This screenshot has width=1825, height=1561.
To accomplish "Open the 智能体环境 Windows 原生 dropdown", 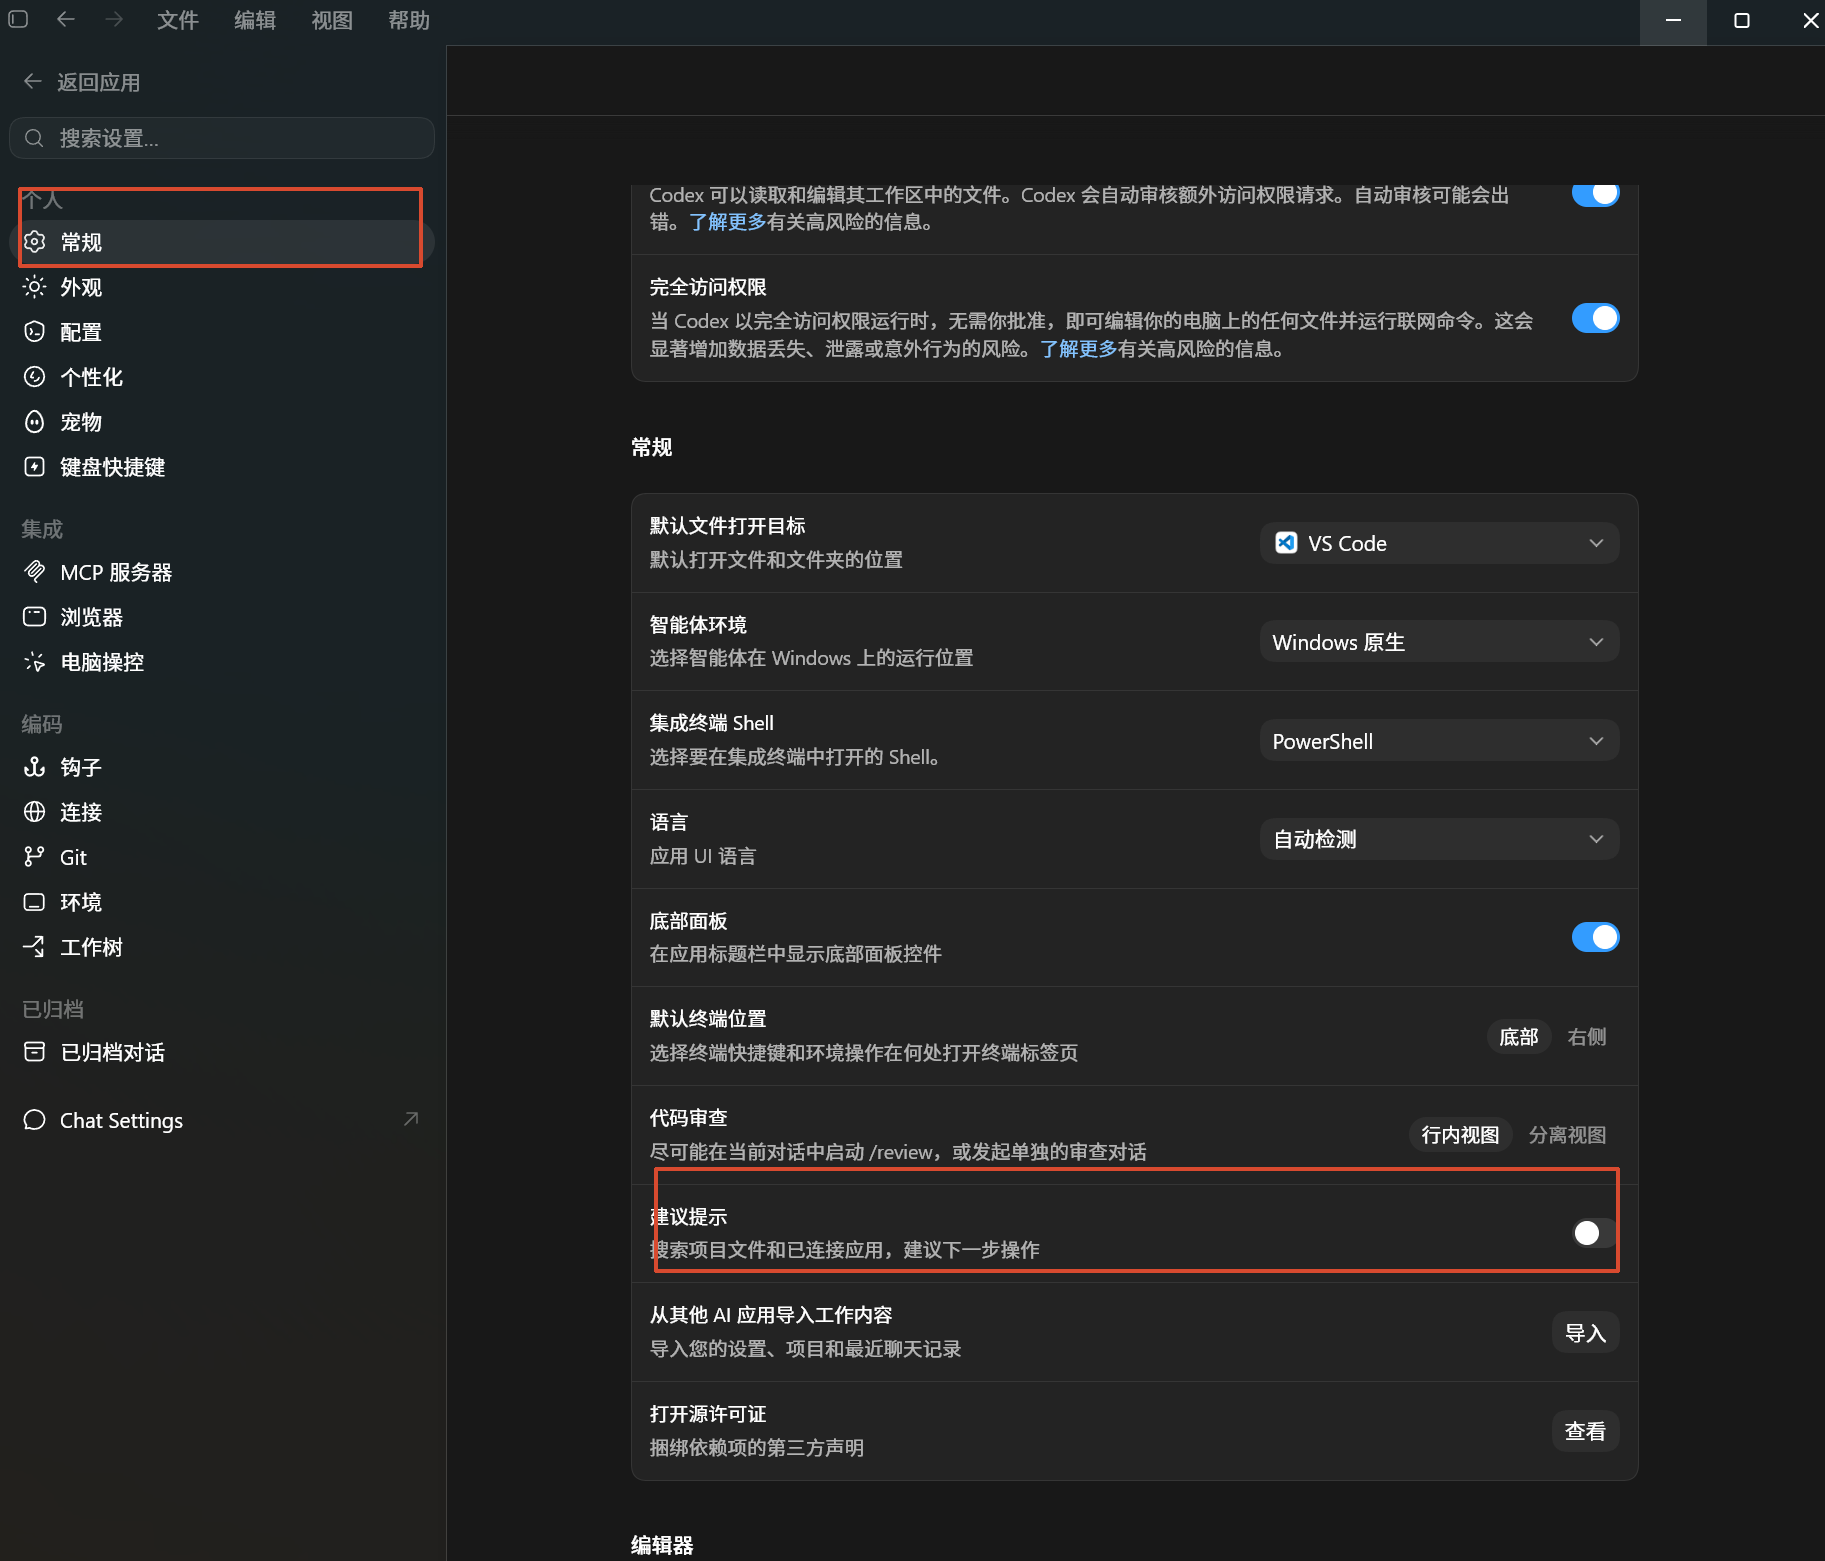I will 1439,642.
